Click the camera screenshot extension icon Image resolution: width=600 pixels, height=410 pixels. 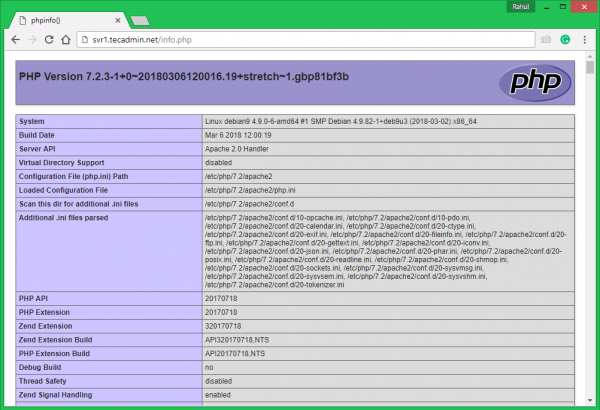[546, 40]
